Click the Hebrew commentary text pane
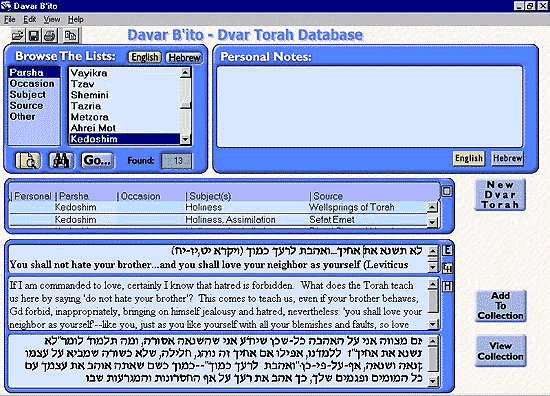The image size is (550, 396). tap(218, 361)
